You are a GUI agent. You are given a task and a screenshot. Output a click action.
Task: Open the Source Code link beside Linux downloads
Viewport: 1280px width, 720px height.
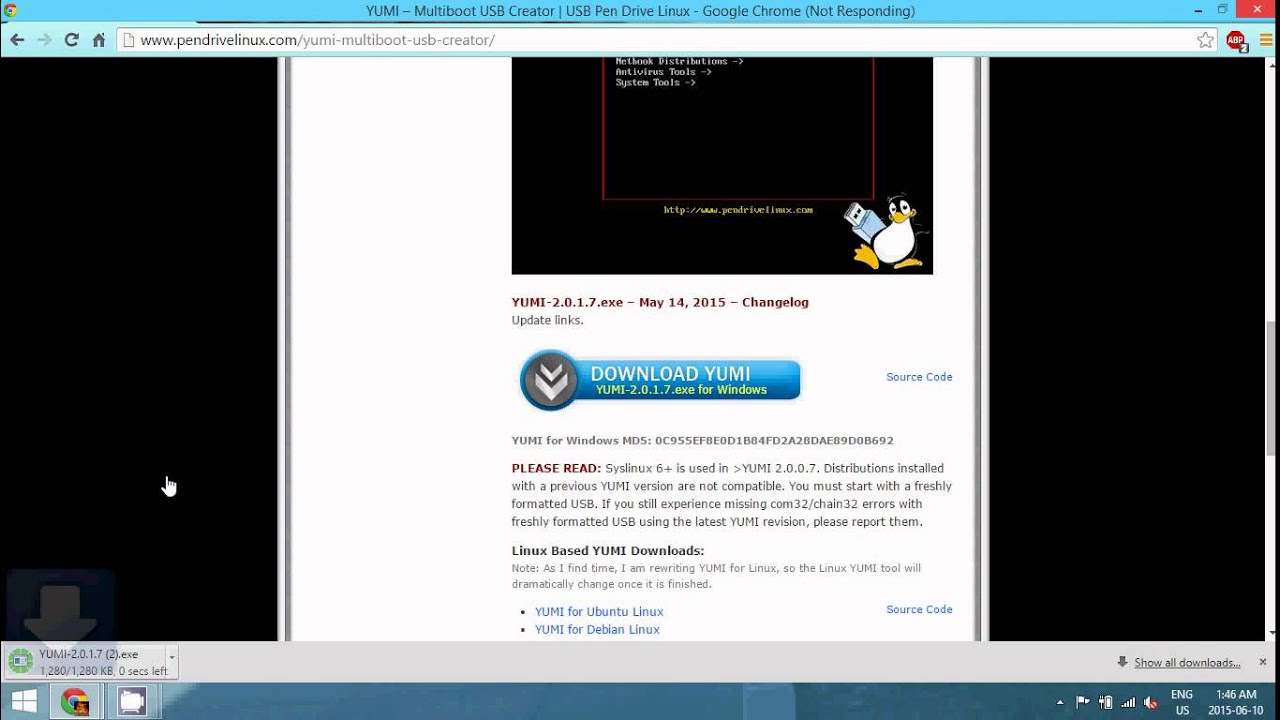point(919,609)
